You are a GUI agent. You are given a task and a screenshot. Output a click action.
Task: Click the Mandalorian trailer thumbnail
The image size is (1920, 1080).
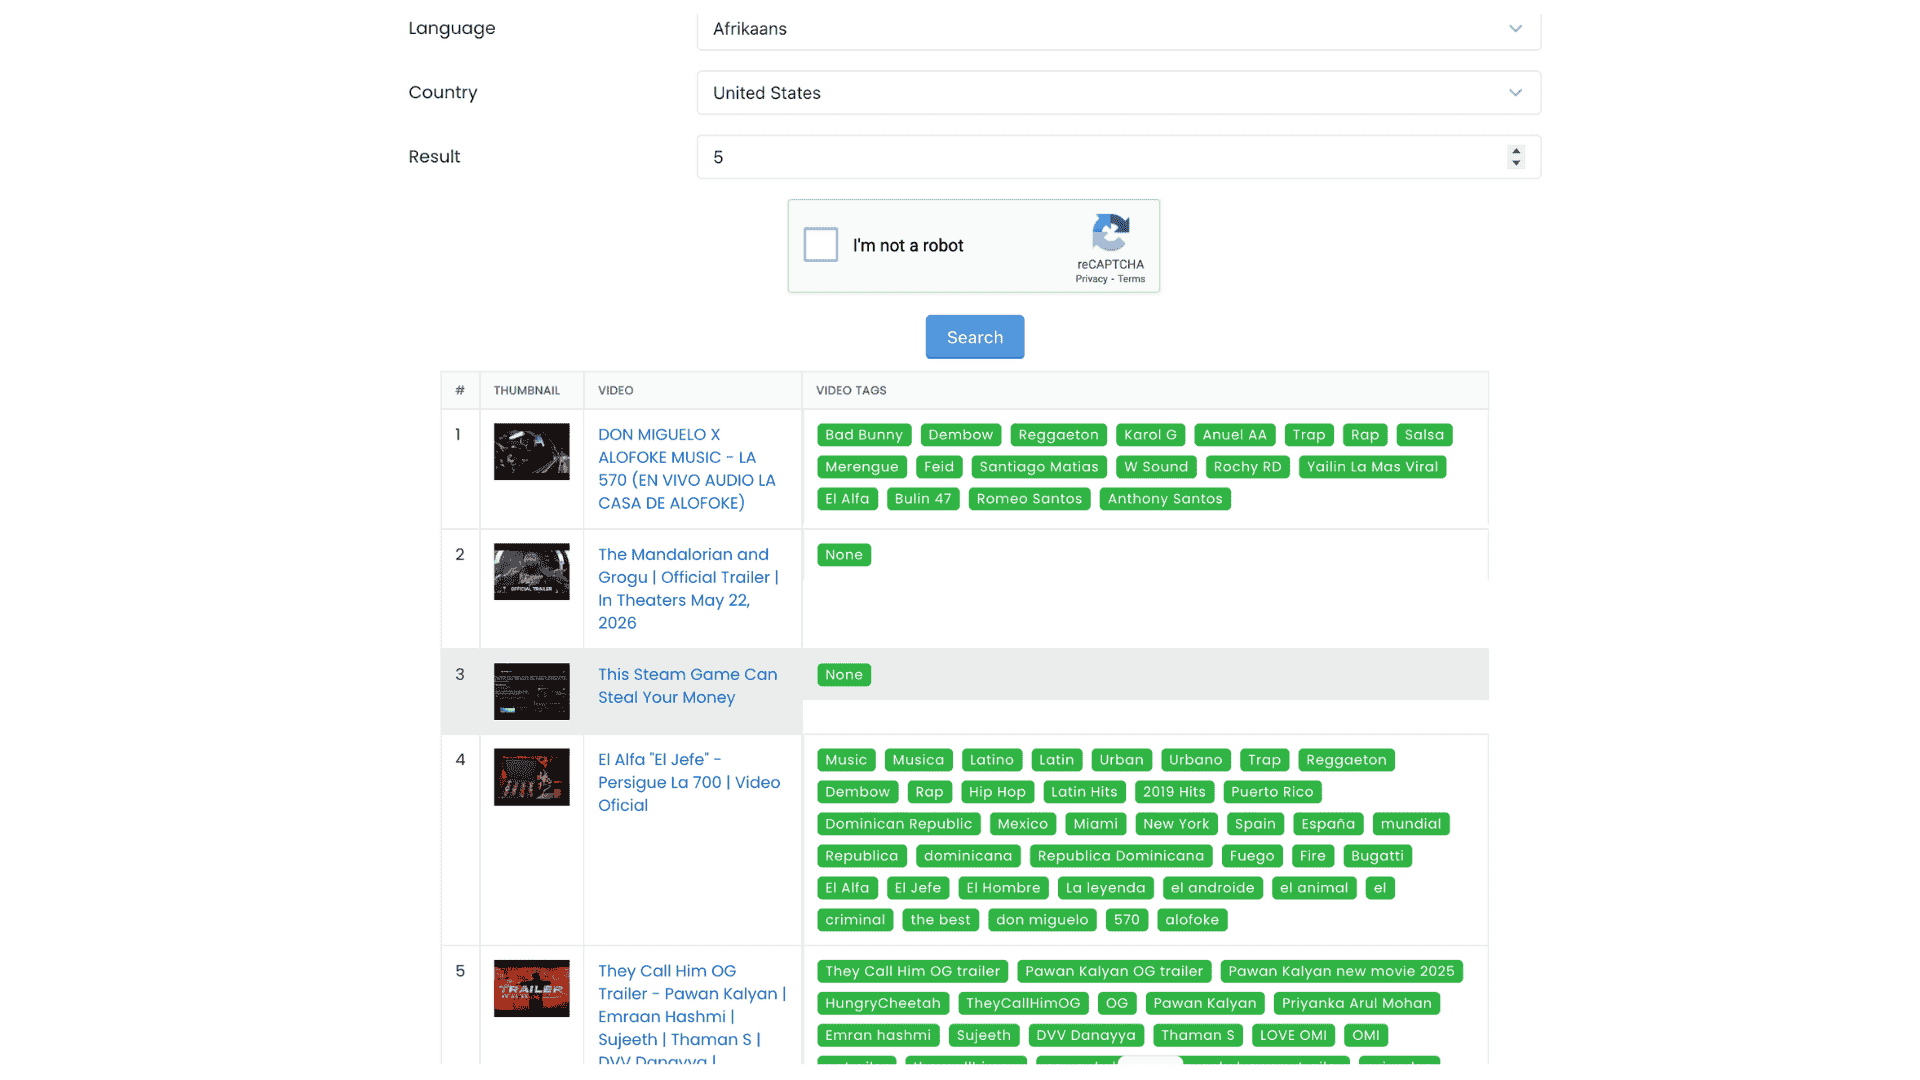coord(531,571)
